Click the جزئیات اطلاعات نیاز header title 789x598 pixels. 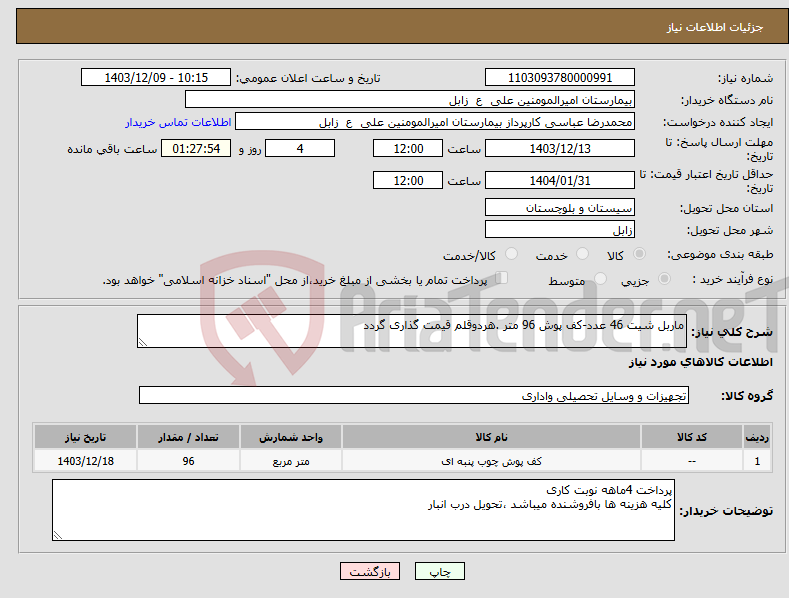pyautogui.click(x=715, y=27)
